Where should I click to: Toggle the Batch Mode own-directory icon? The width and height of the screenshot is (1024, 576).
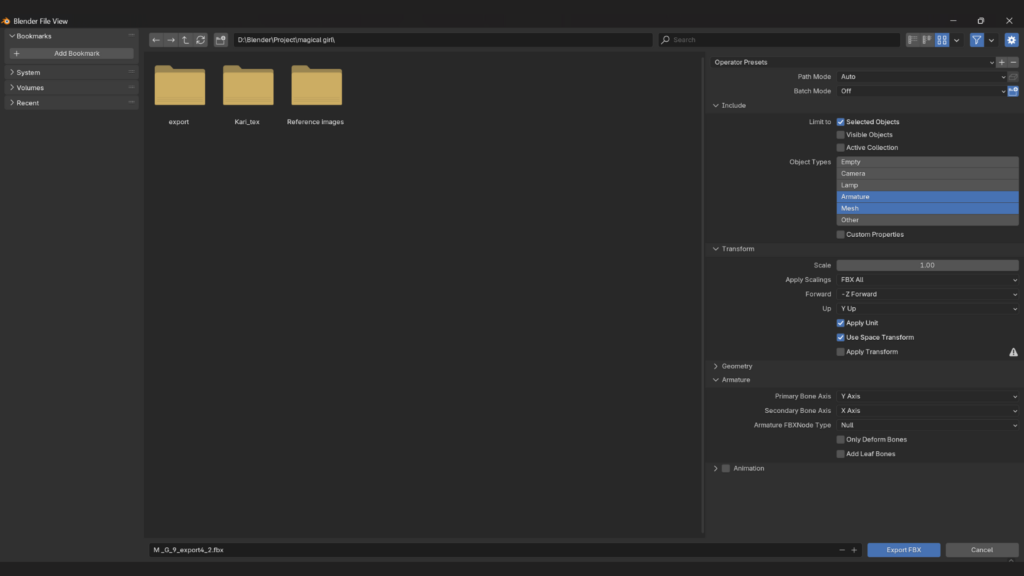pyautogui.click(x=1013, y=91)
